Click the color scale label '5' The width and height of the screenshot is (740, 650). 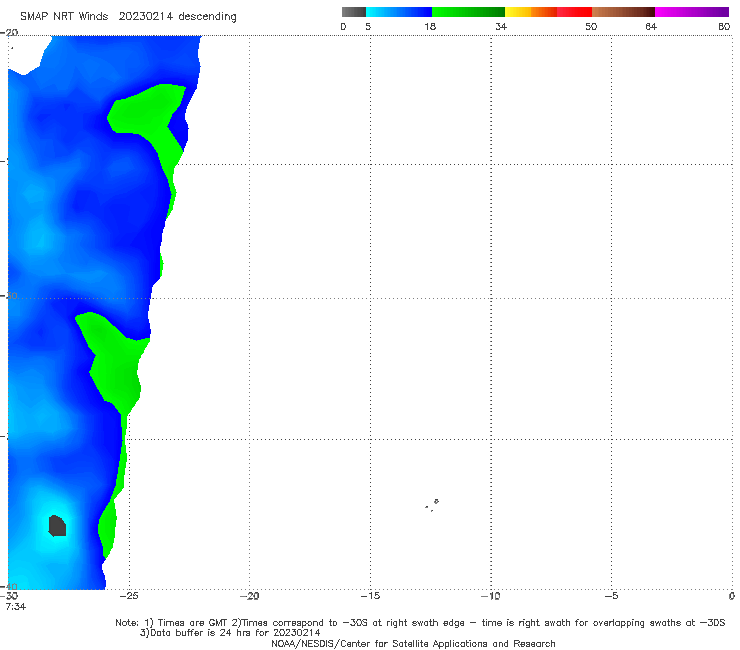pos(368,27)
